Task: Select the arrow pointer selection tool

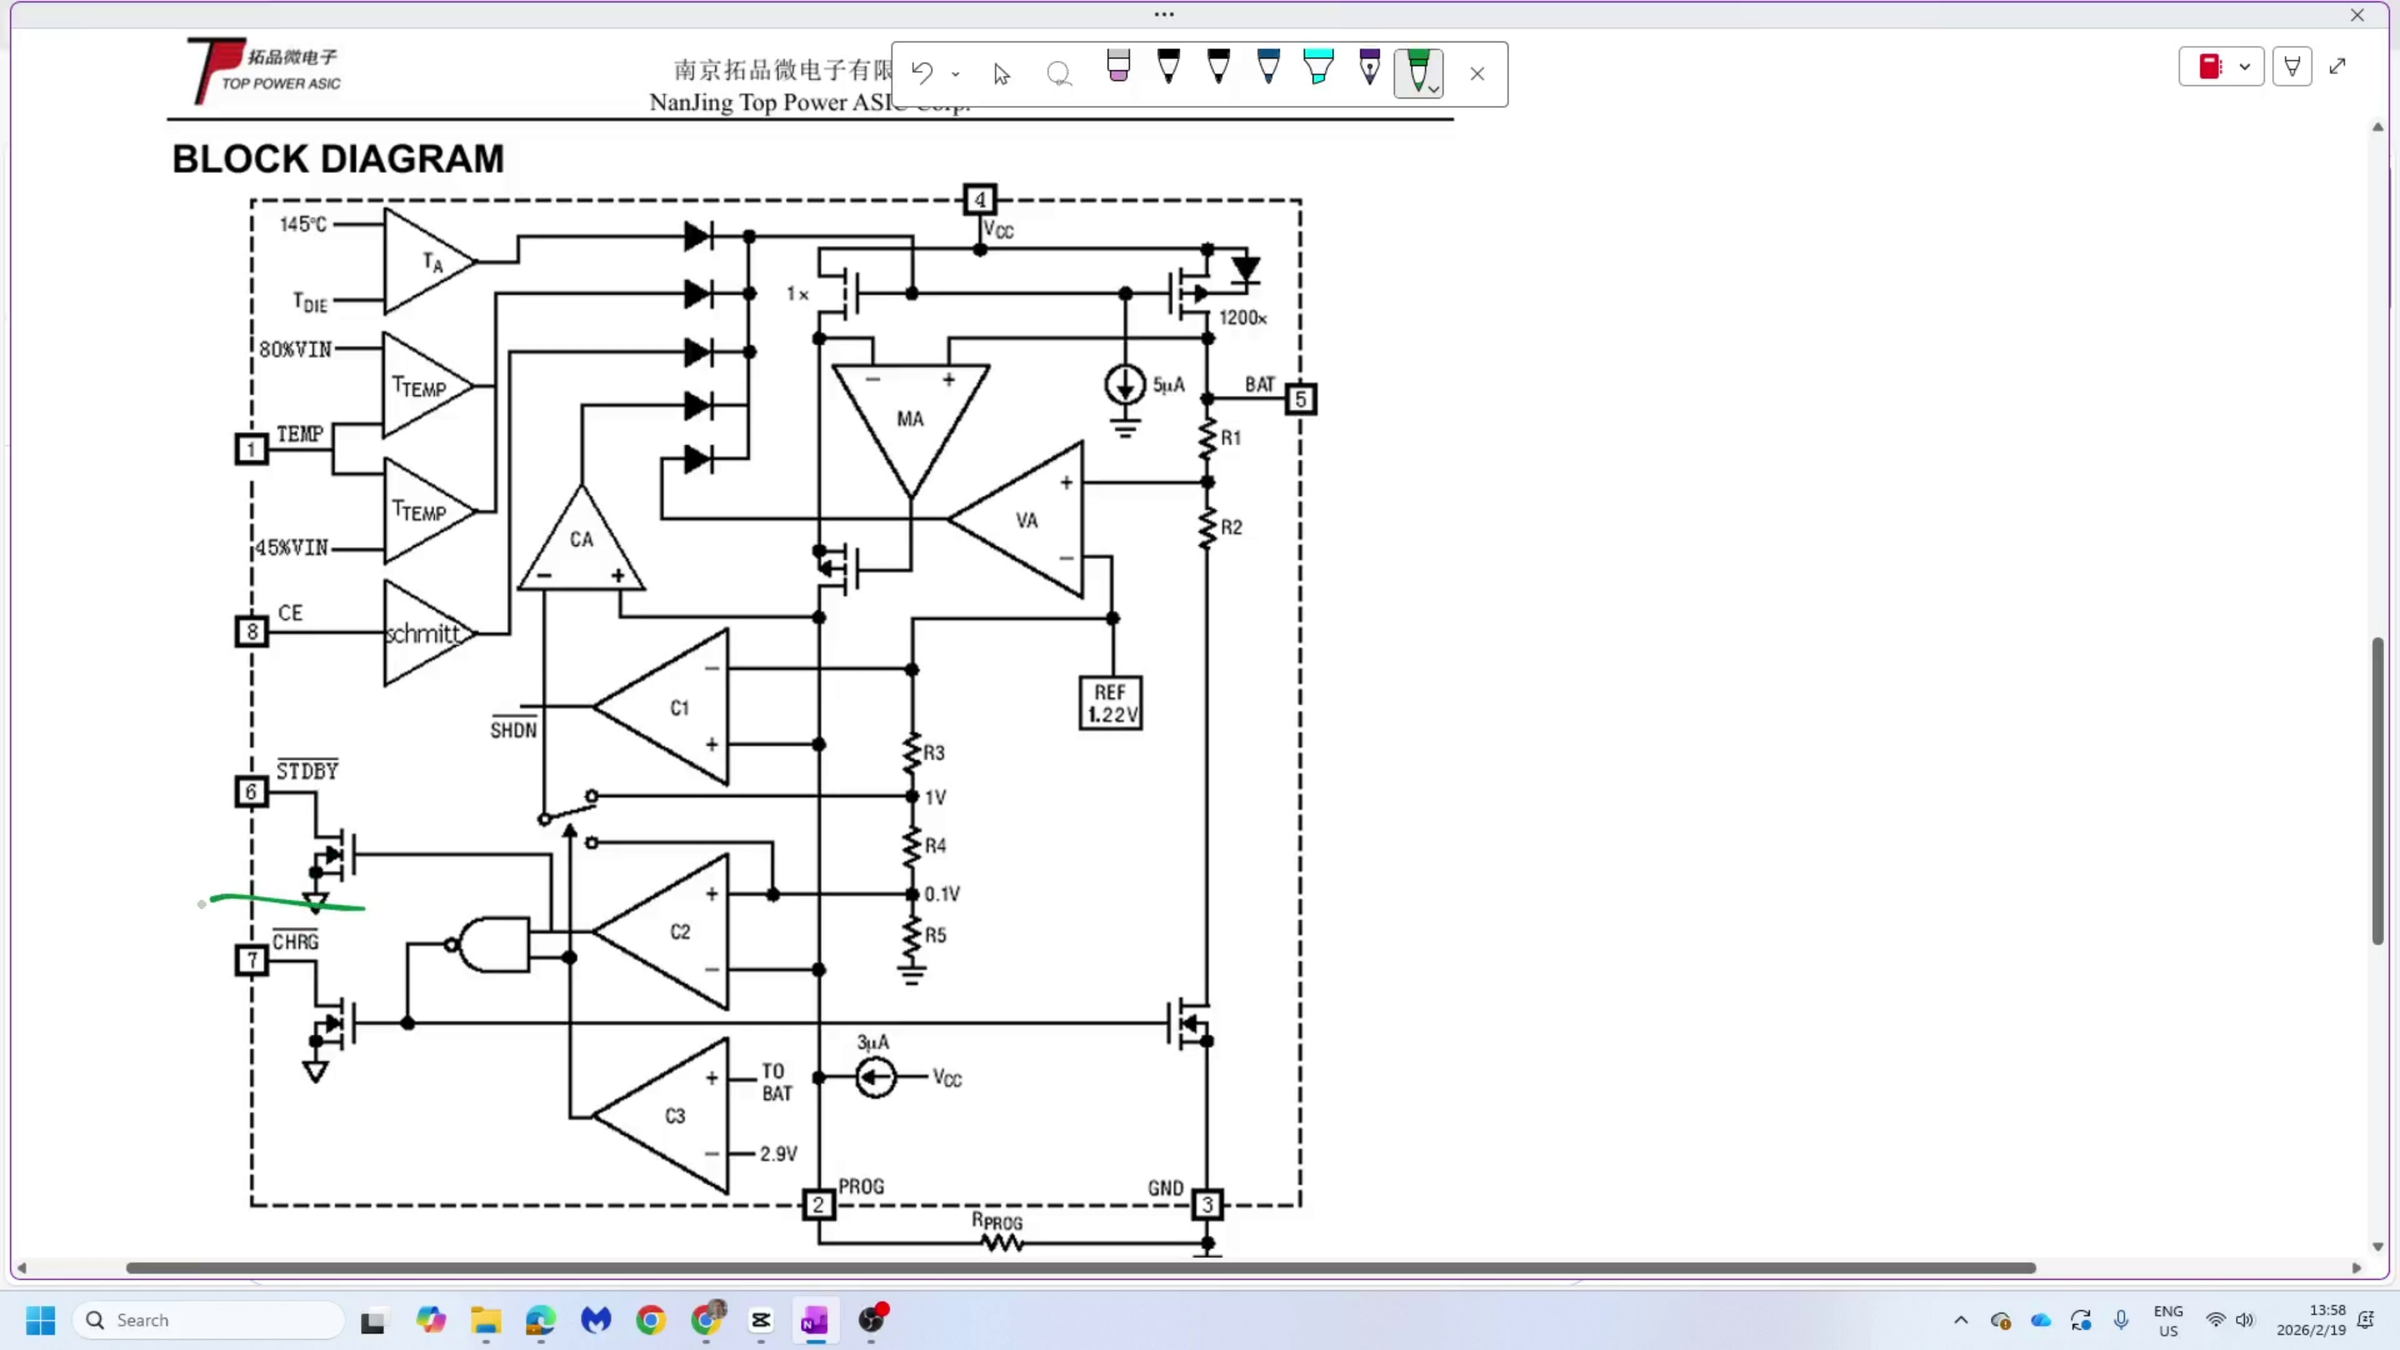Action: (1001, 73)
